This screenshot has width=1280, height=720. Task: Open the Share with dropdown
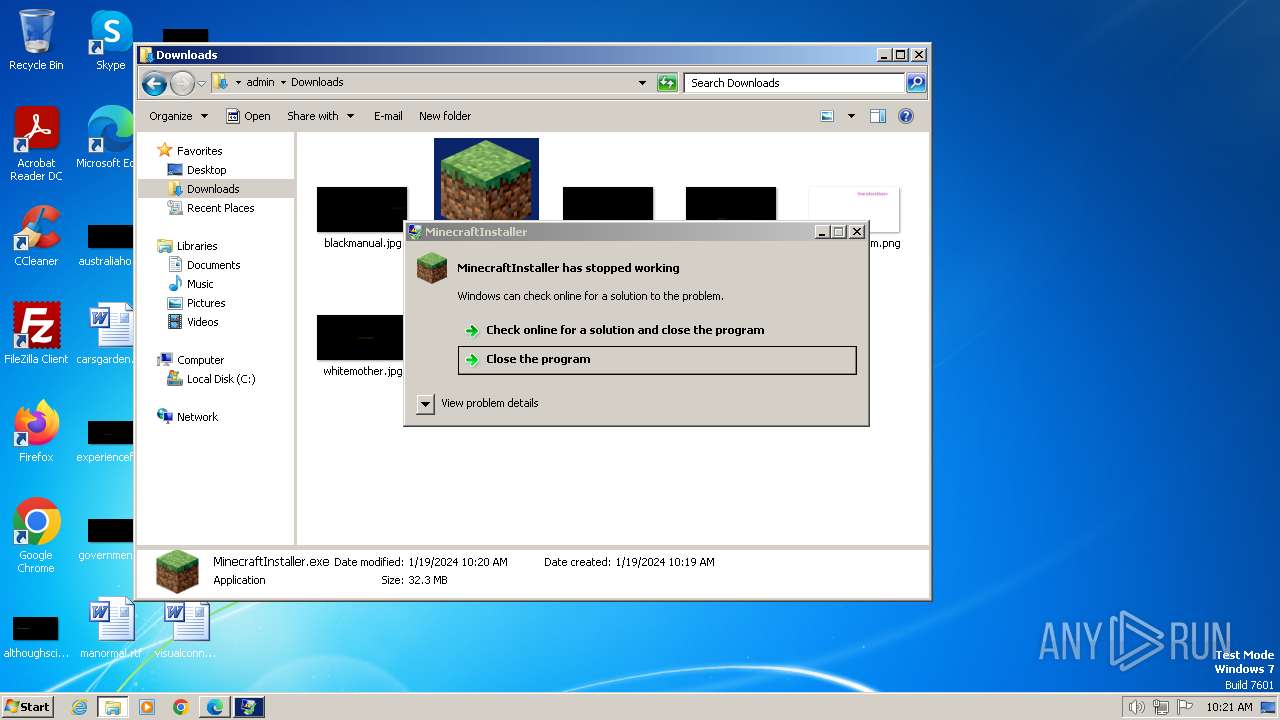pos(320,116)
